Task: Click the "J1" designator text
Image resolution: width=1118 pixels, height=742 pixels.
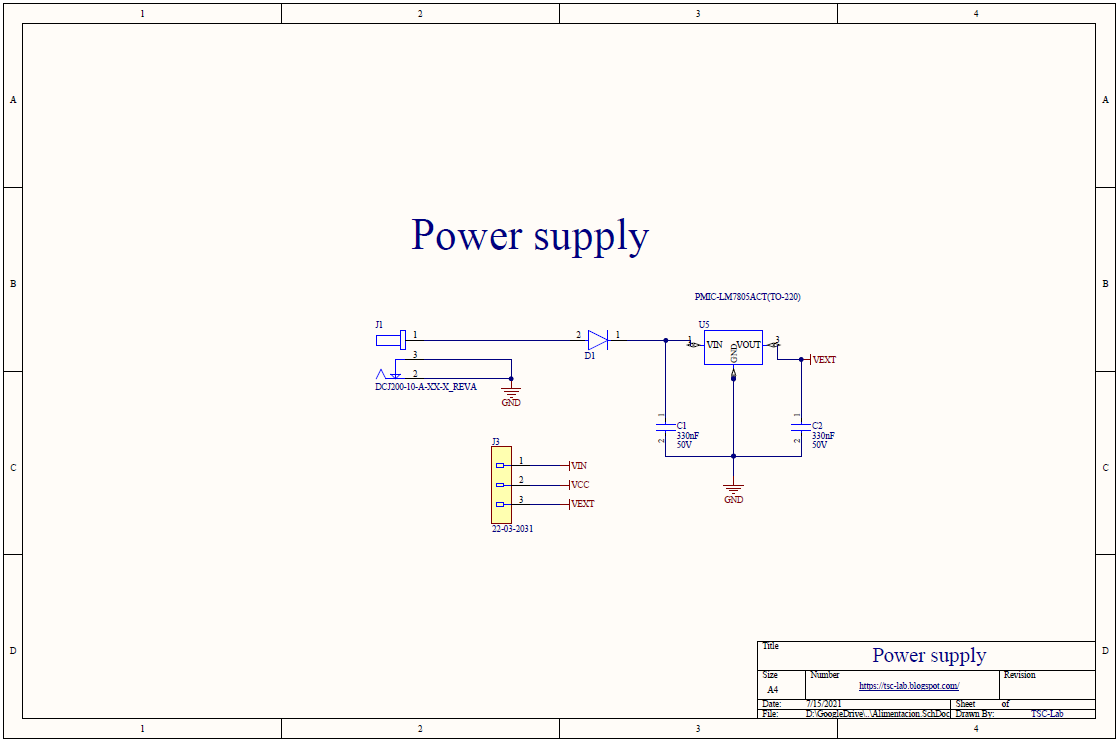Action: pyautogui.click(x=379, y=324)
